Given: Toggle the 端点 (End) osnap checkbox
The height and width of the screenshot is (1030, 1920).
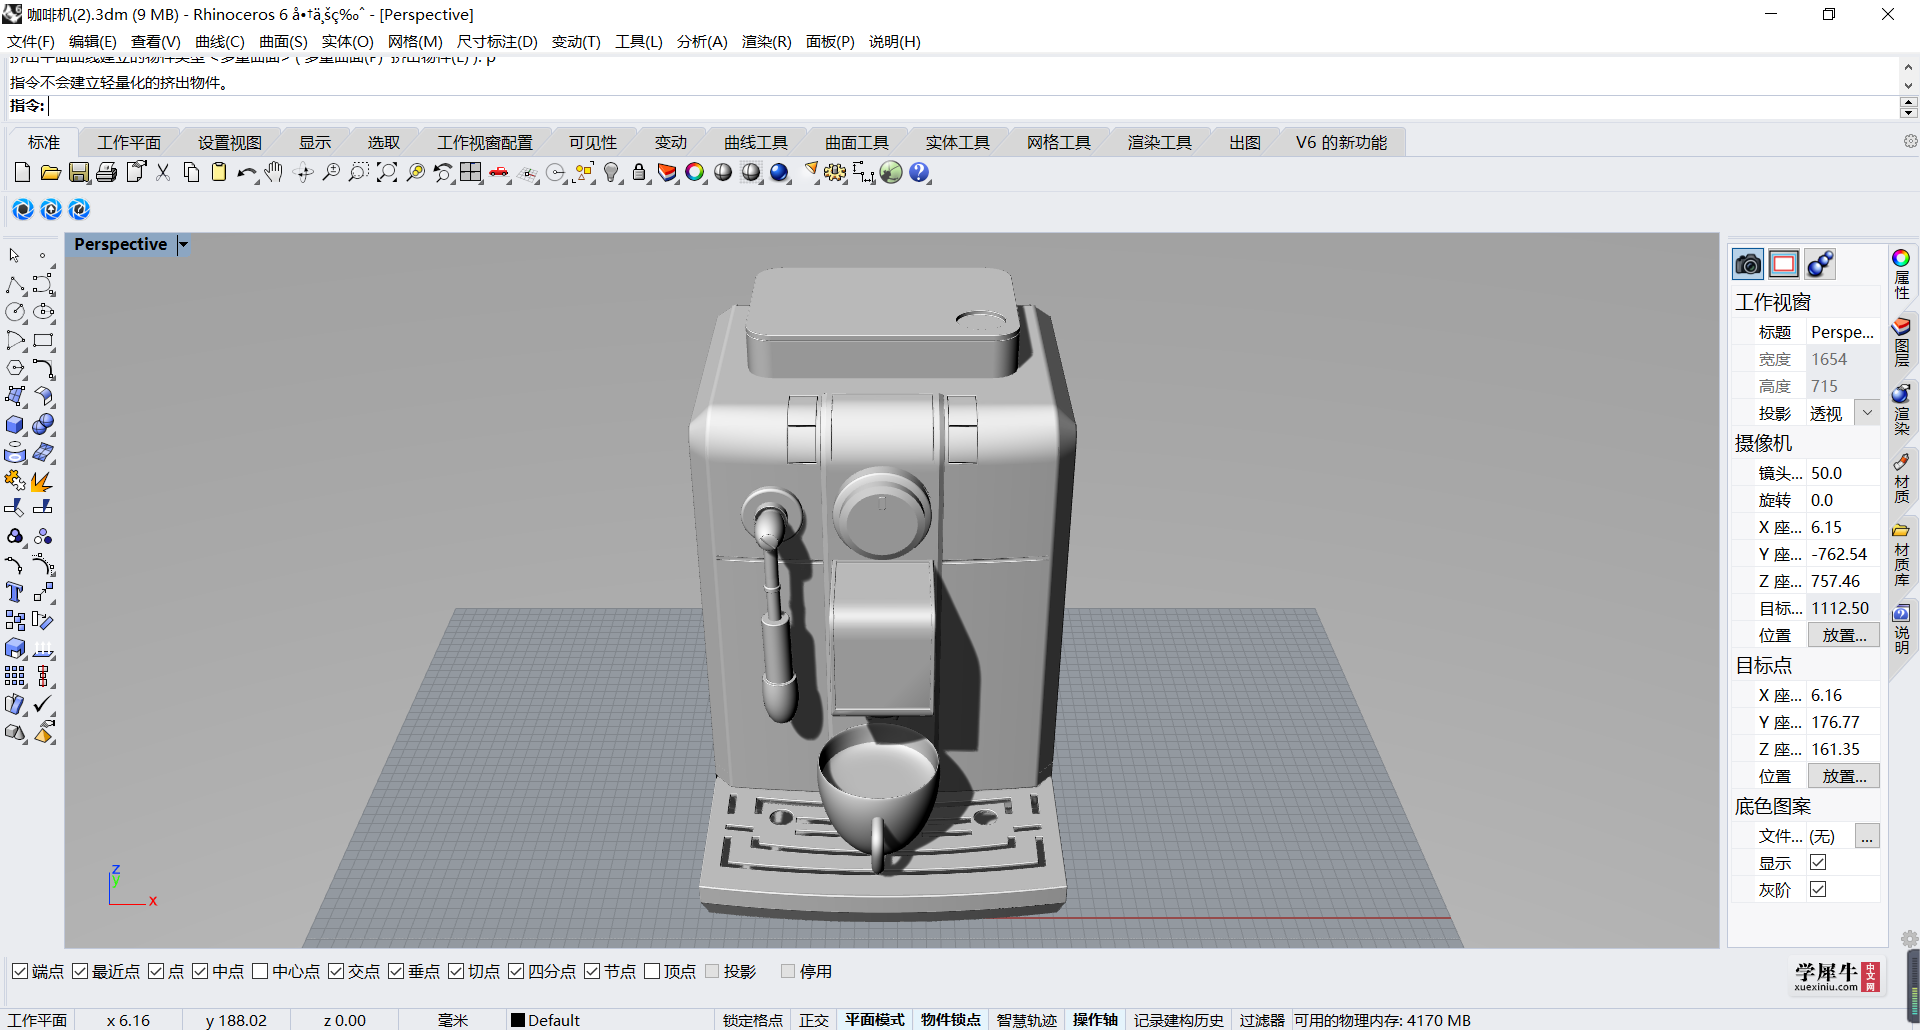Looking at the screenshot, I should (x=20, y=971).
